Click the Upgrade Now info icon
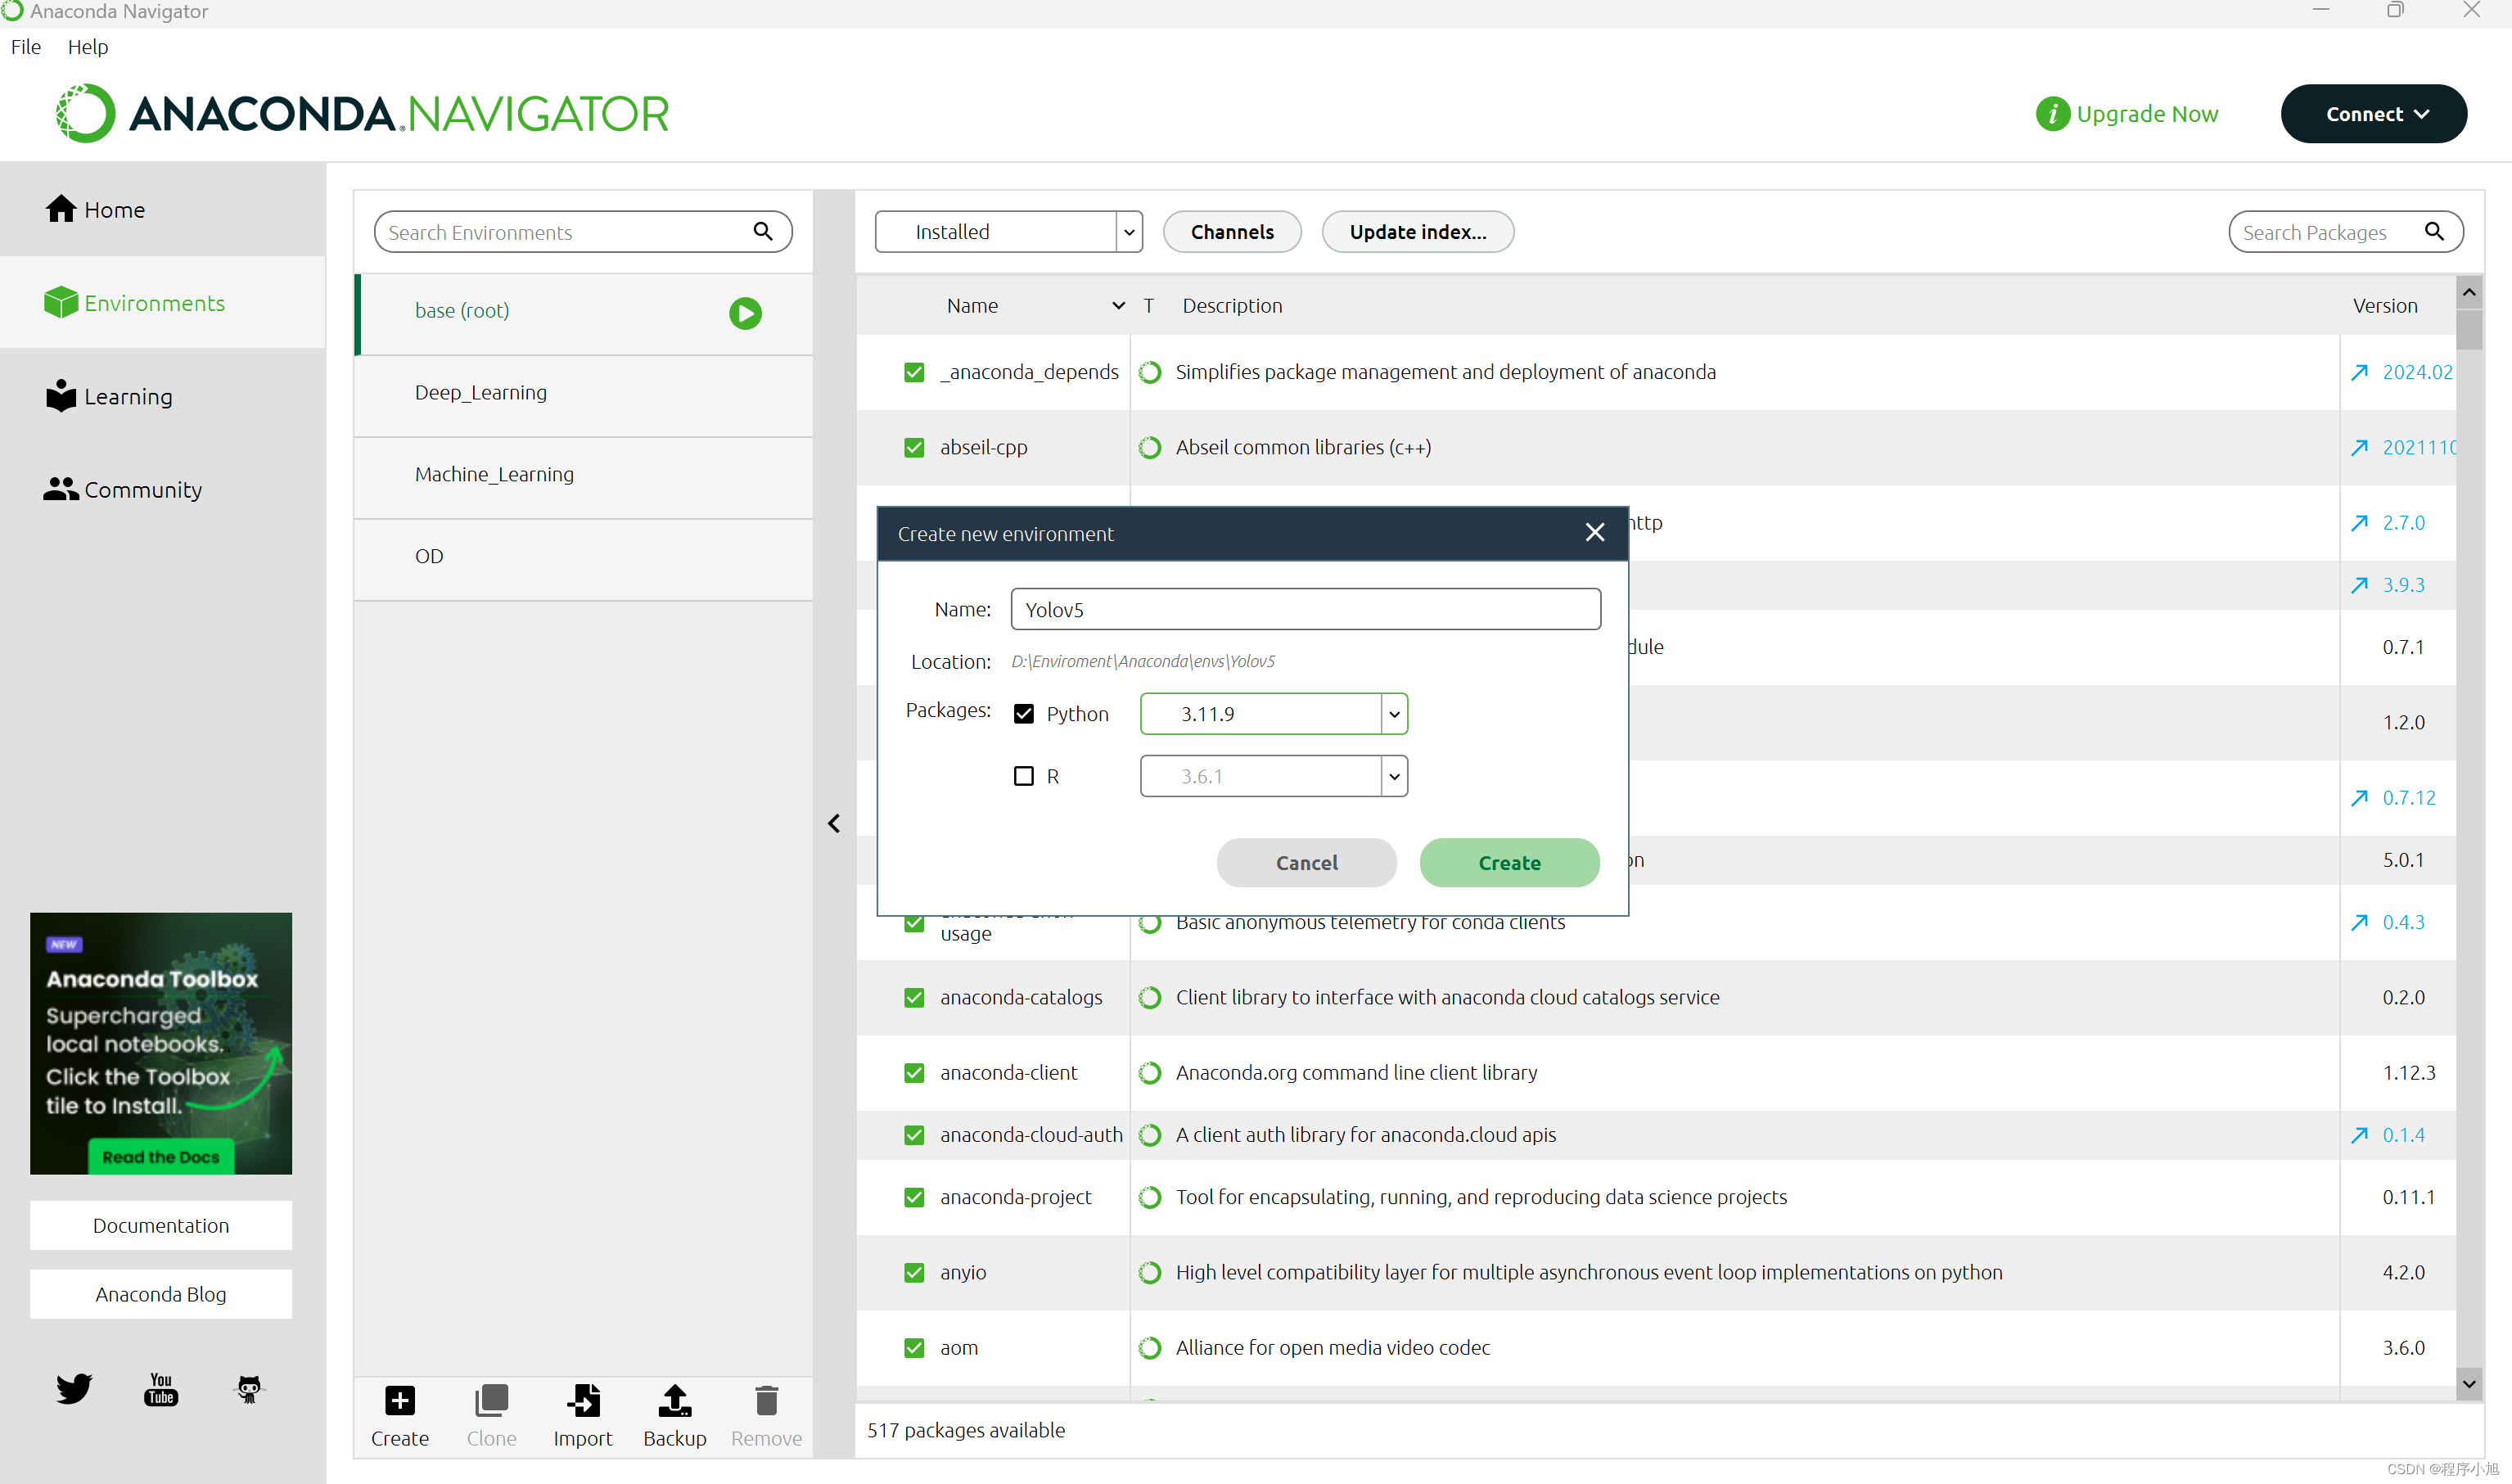Viewport: 2512px width, 1484px height. coord(2052,113)
